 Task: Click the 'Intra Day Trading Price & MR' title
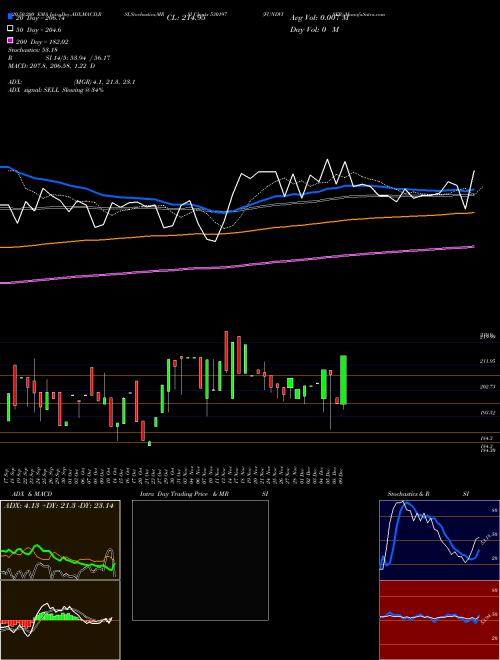[184, 494]
